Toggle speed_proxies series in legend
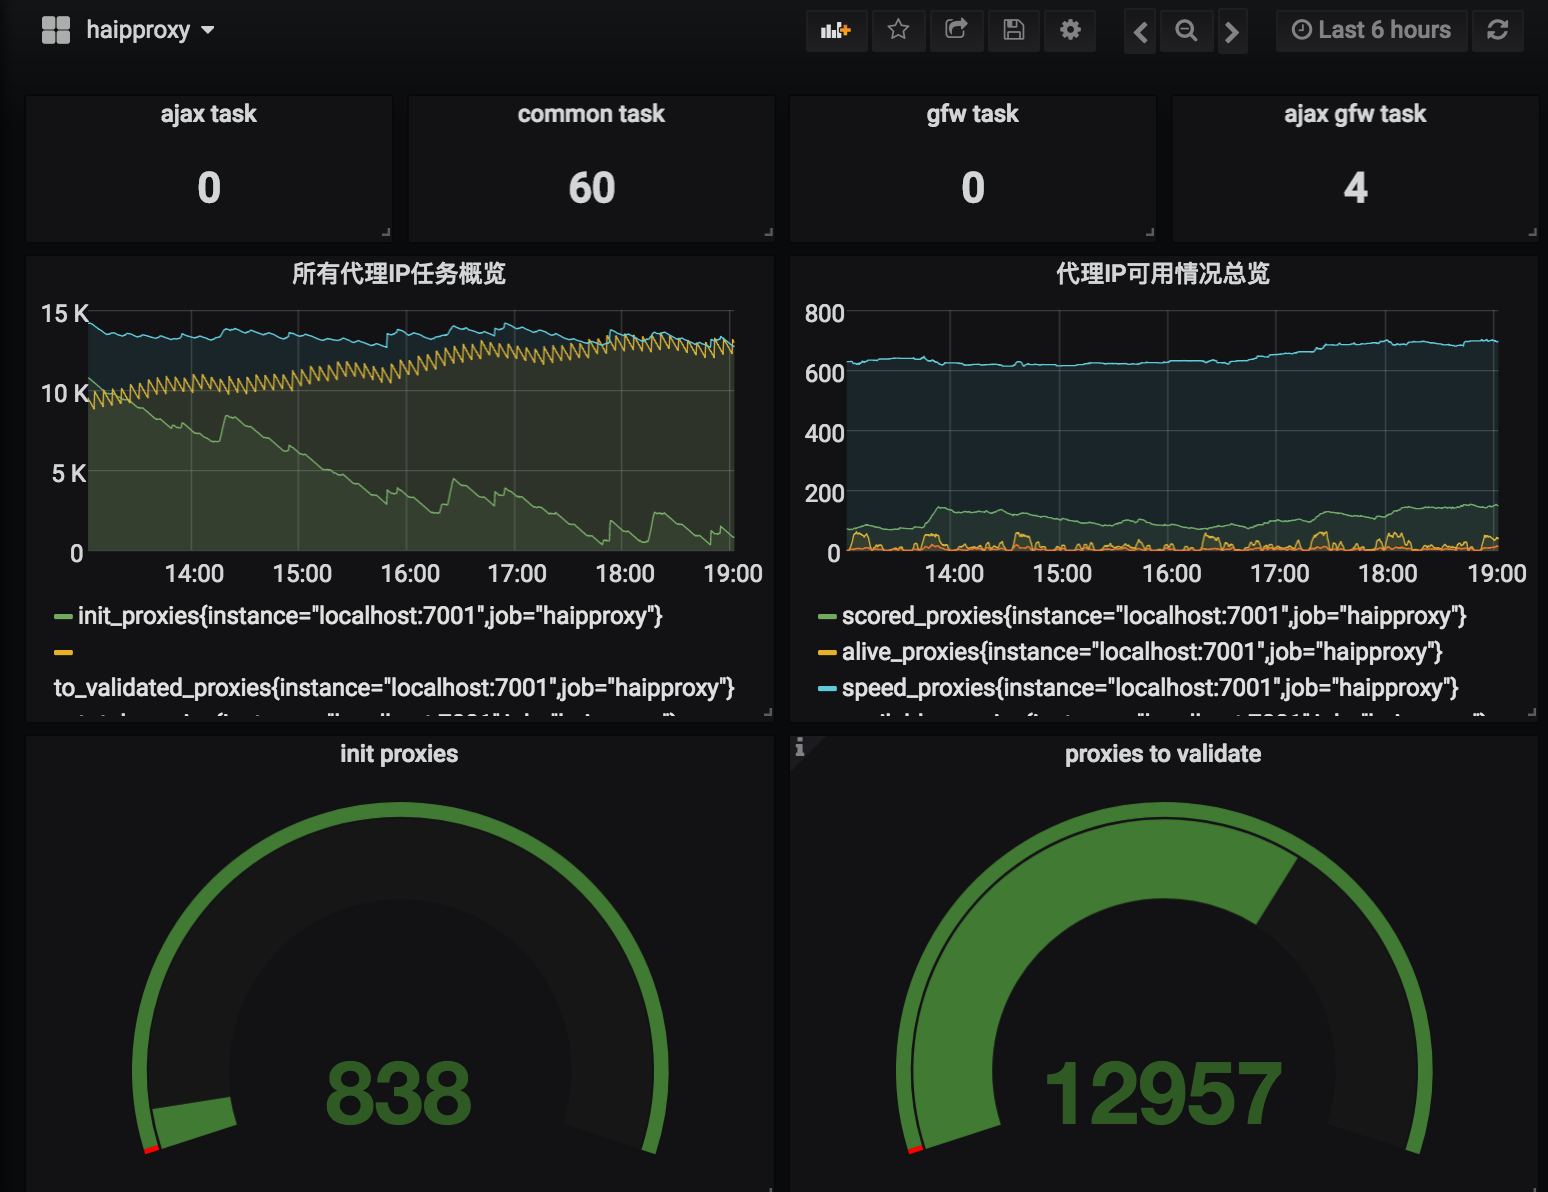The image size is (1548, 1192). coord(1150,688)
